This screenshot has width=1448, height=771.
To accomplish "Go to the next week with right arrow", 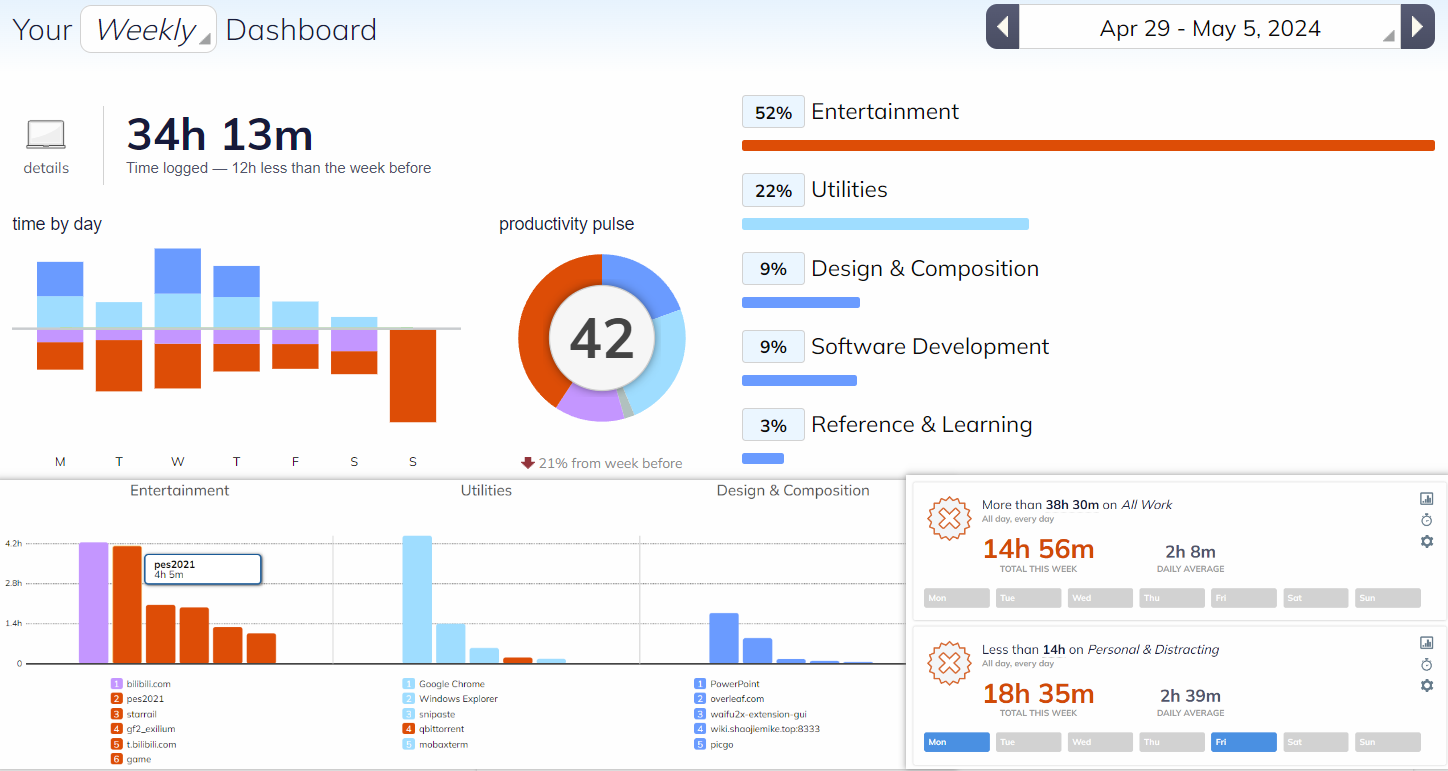I will (1417, 27).
